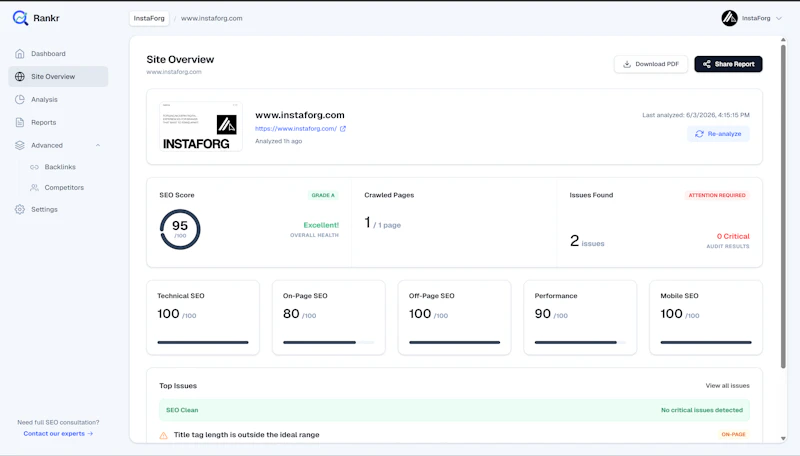Click the Technical SEO progress bar
The image size is (800, 456).
point(203,342)
